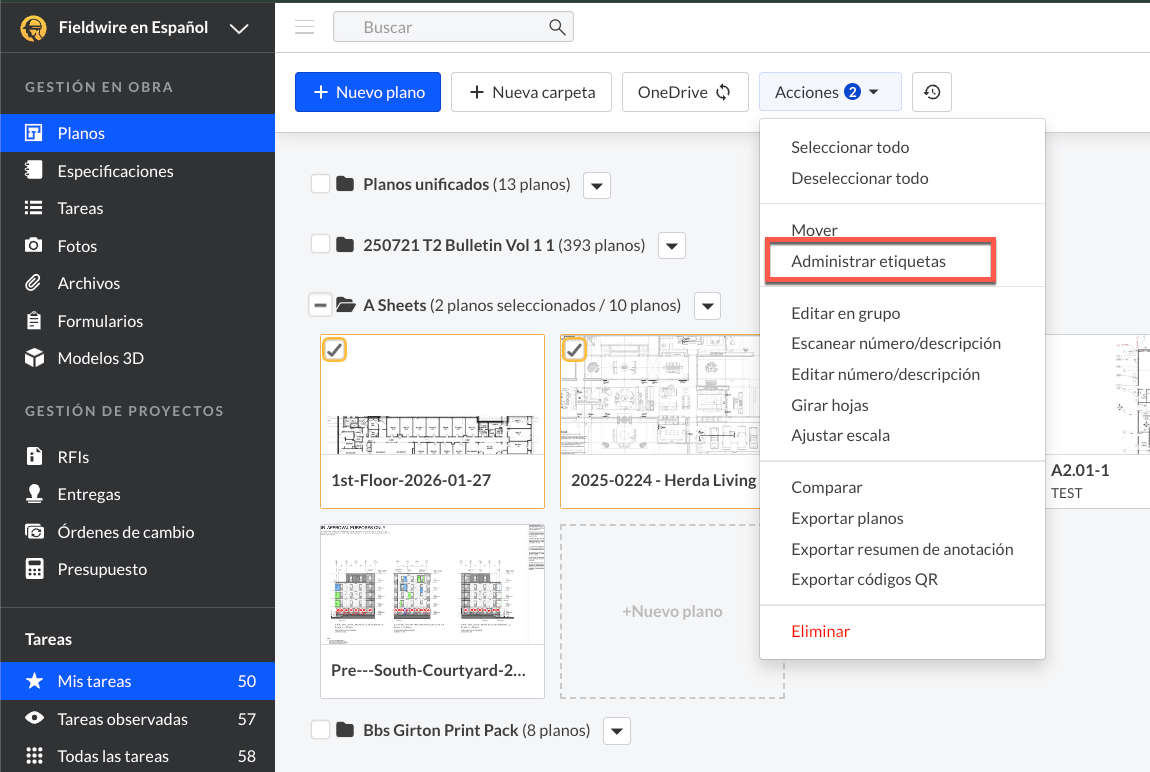Open the Pre---South-Courtyard plan thumbnail
The image size is (1150, 772).
432,585
